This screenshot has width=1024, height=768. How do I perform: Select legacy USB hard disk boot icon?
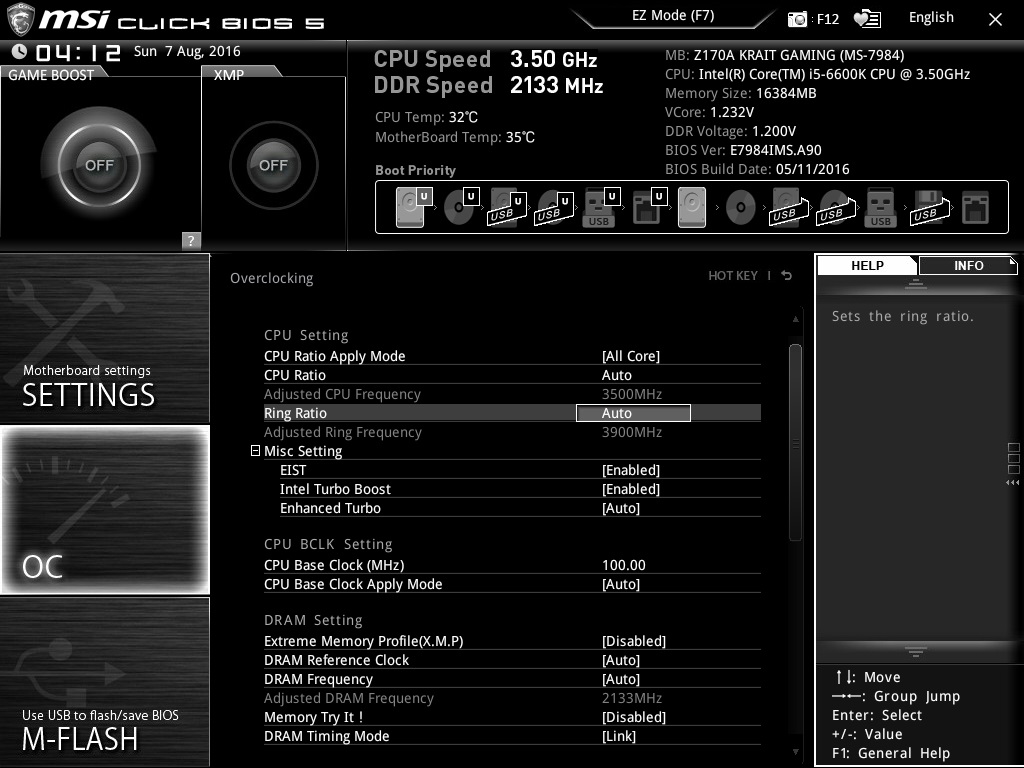788,208
